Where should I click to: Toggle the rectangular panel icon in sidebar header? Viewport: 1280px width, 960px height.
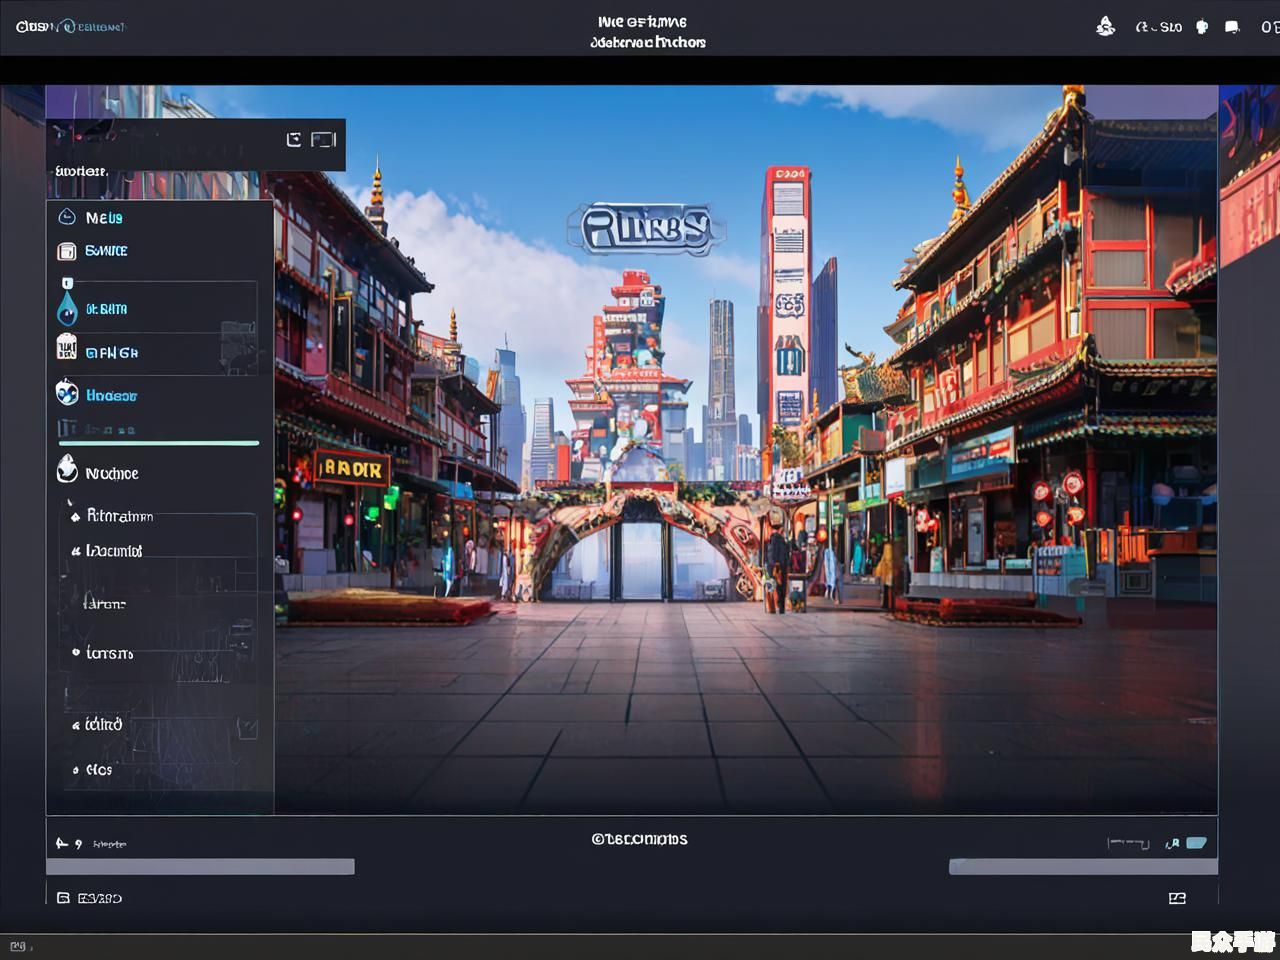(x=323, y=139)
